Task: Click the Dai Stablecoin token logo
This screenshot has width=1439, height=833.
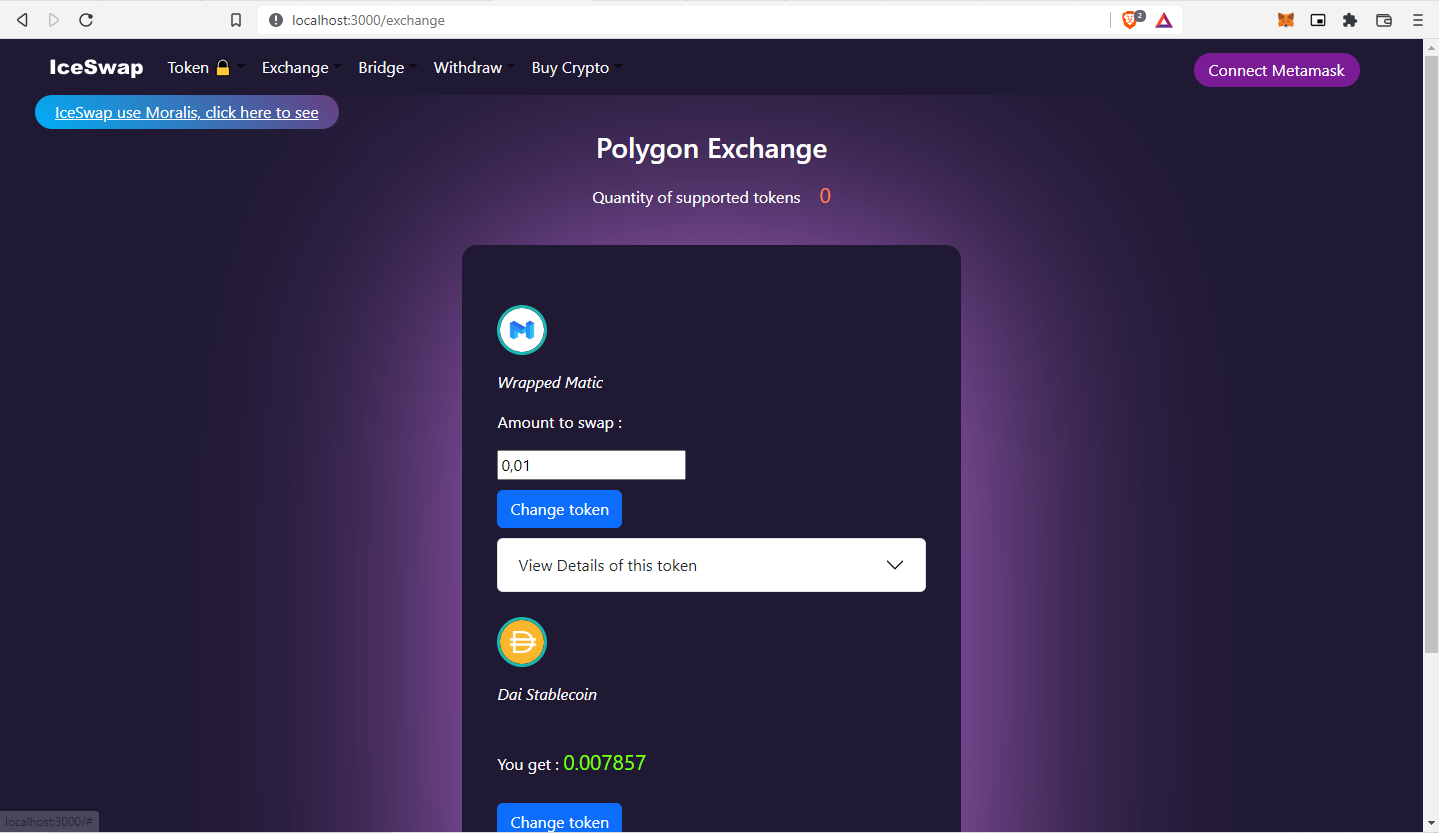Action: pos(522,642)
